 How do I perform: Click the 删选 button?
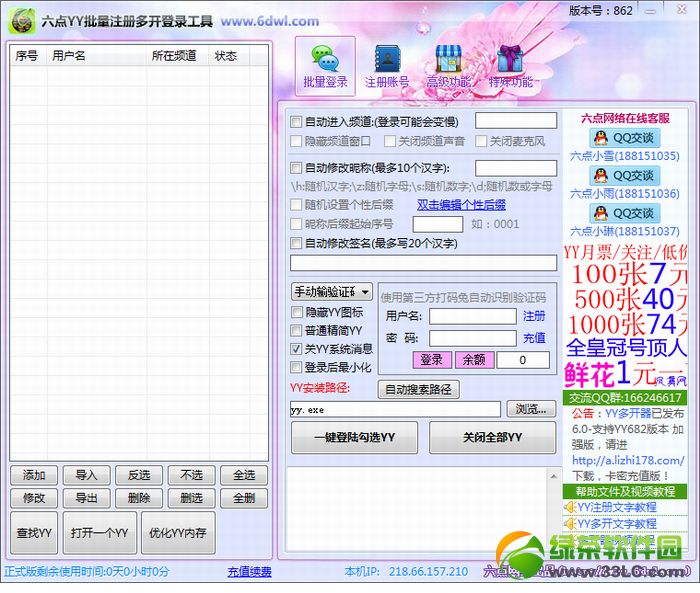pos(192,498)
